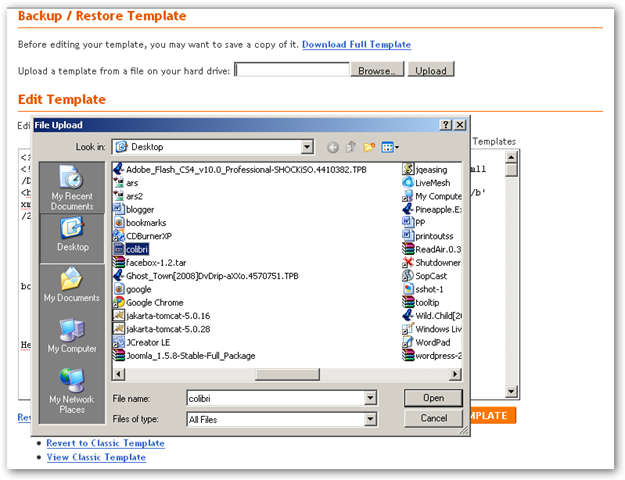Click the file list scroll left arrow
Image resolution: width=625 pixels, height=480 pixels.
[119, 374]
